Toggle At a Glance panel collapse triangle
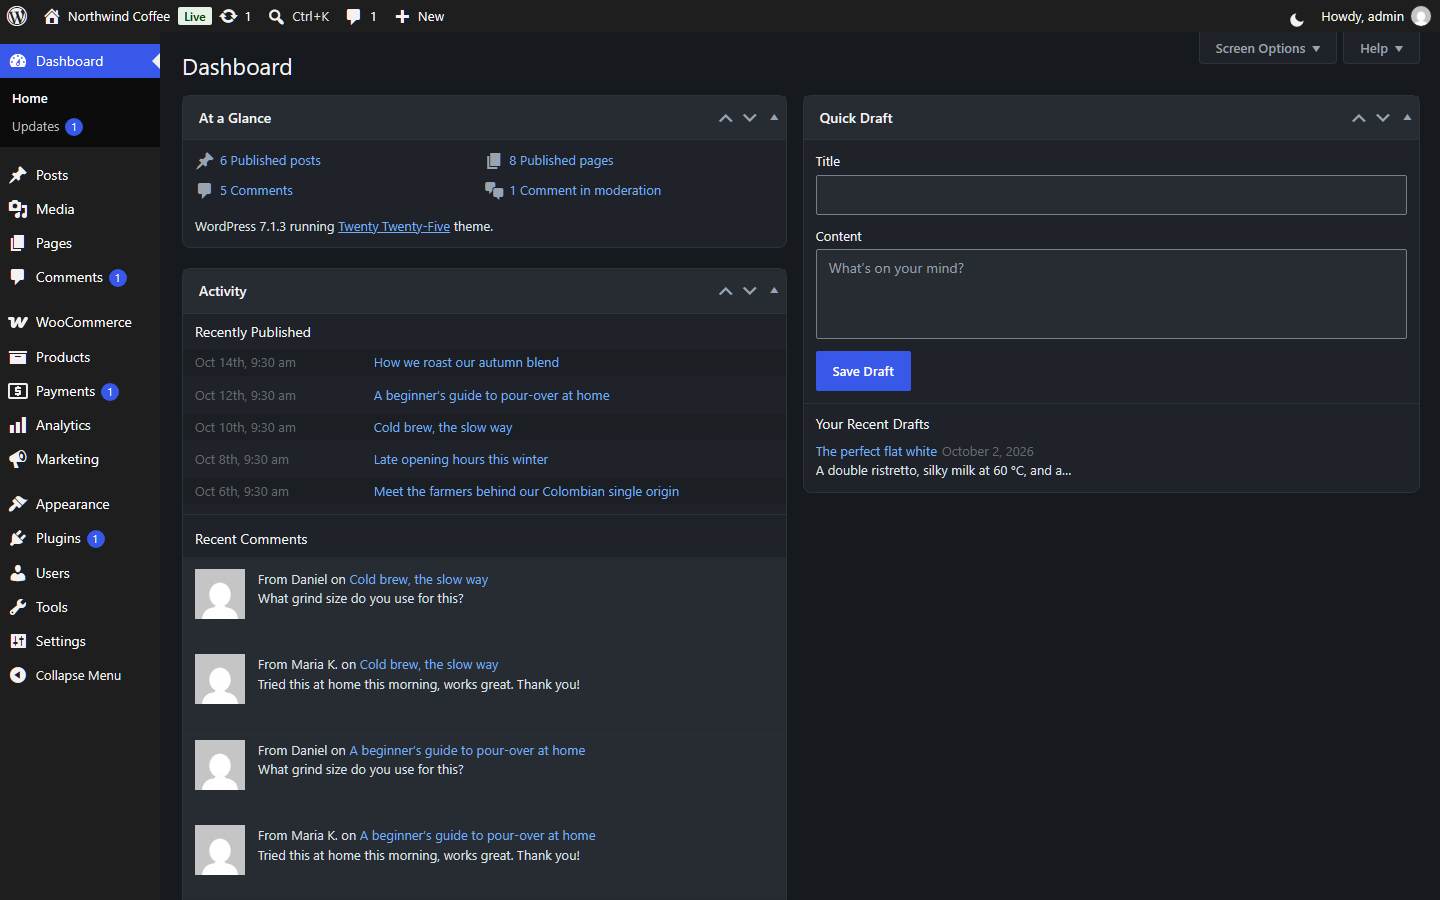Screen dimensions: 1440x900 pos(774,118)
